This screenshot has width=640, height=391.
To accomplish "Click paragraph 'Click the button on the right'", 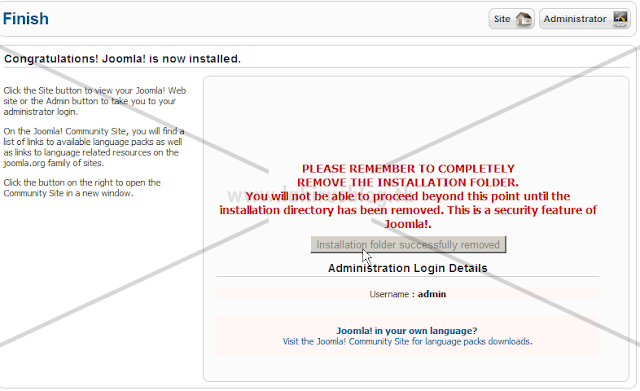I will coord(82,188).
